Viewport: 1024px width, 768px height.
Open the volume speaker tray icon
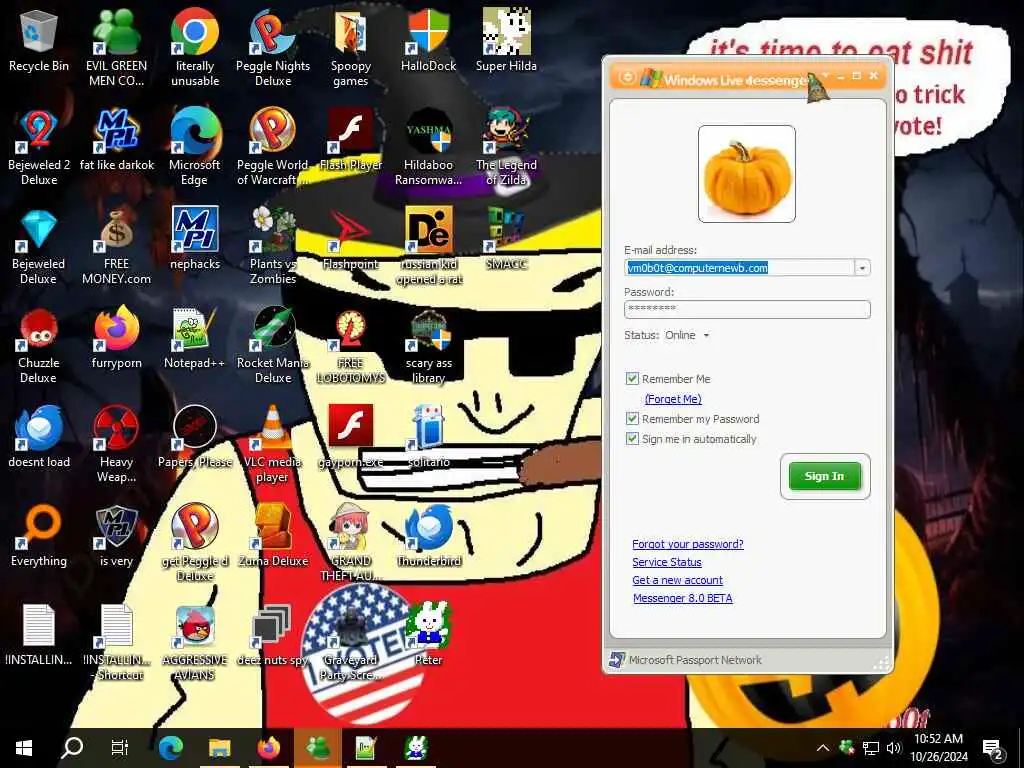pos(894,748)
